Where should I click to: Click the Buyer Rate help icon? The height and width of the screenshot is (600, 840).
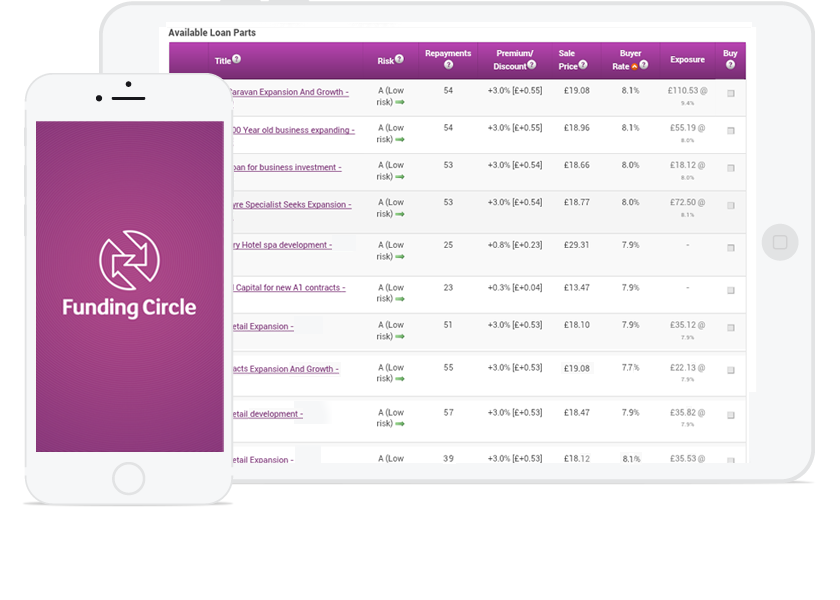tap(644, 65)
